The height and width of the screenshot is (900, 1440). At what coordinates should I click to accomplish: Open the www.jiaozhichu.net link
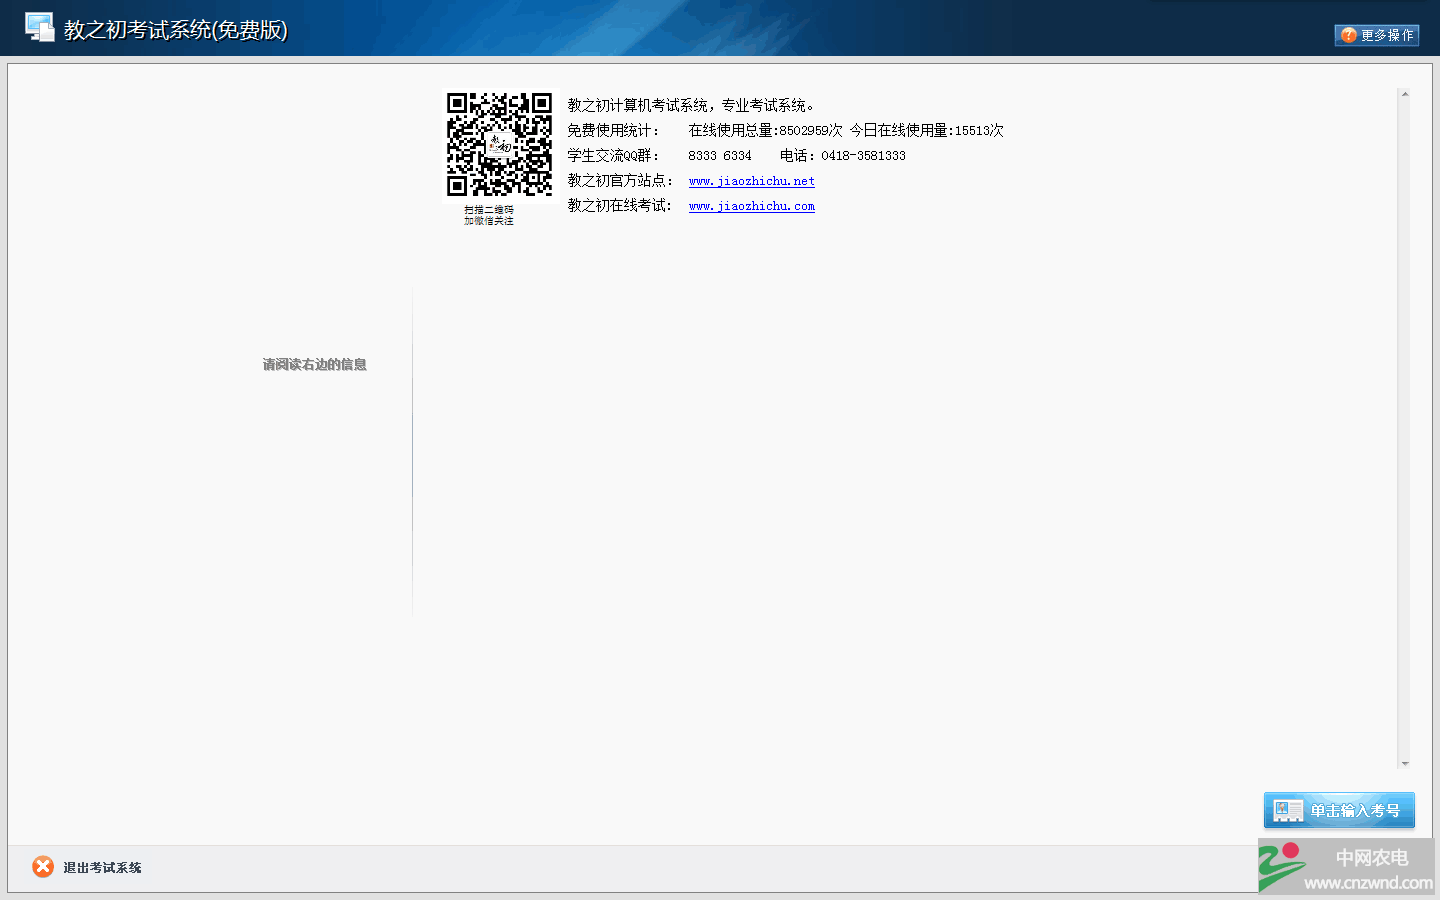coord(752,181)
